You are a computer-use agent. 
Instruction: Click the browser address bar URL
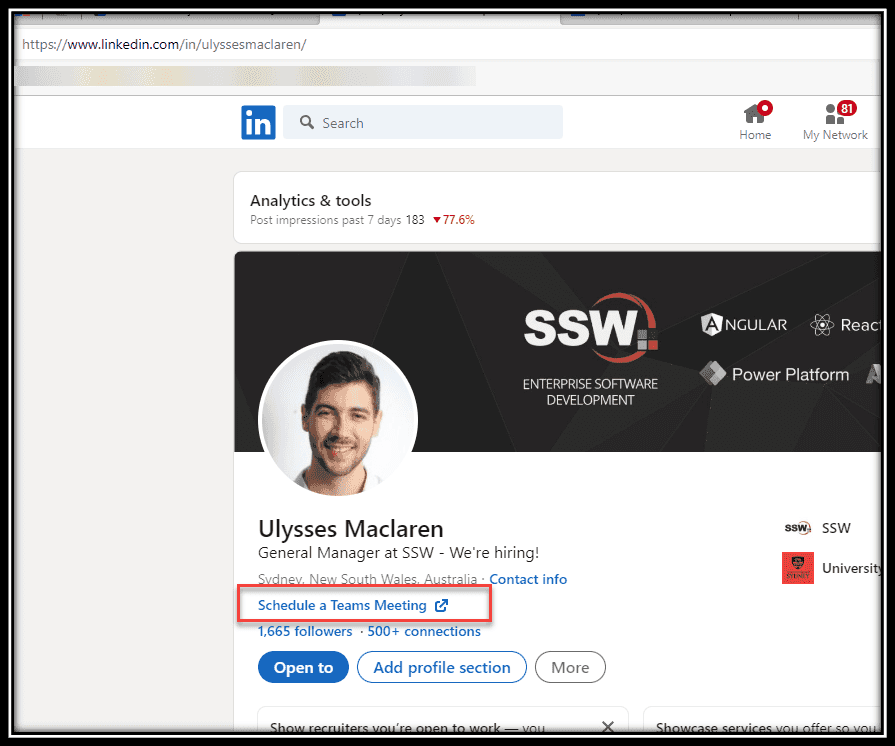(x=164, y=44)
